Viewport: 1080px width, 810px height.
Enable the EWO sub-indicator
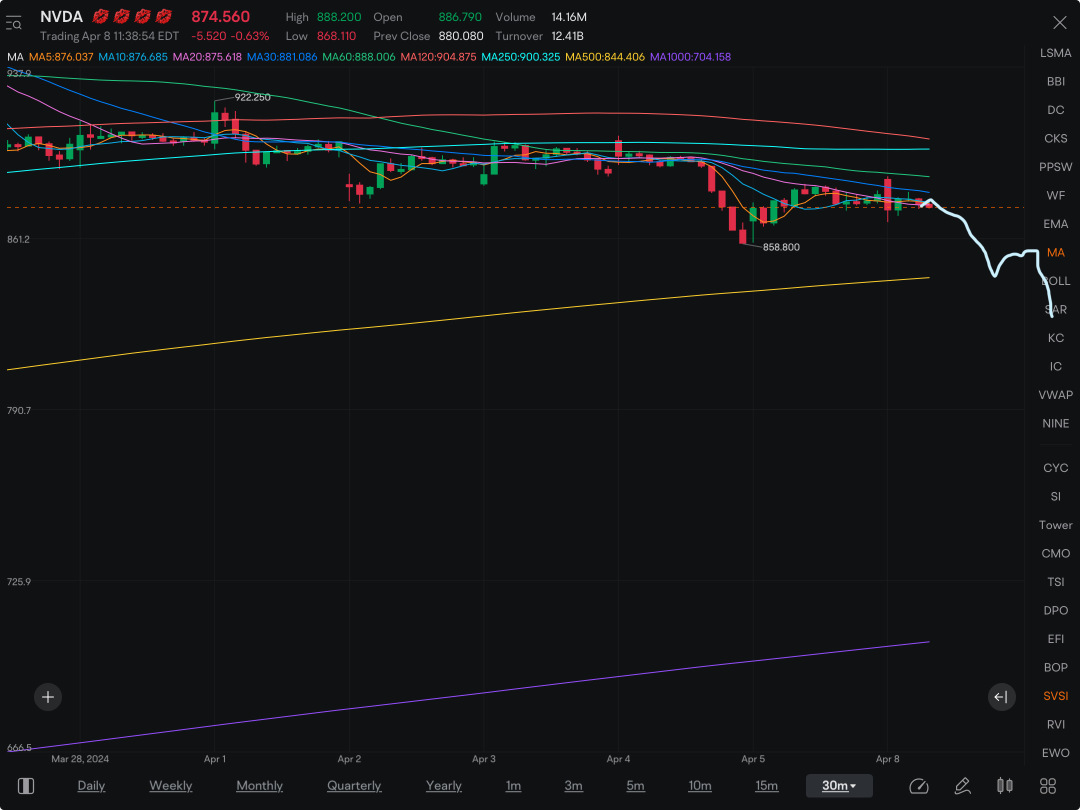point(1055,753)
